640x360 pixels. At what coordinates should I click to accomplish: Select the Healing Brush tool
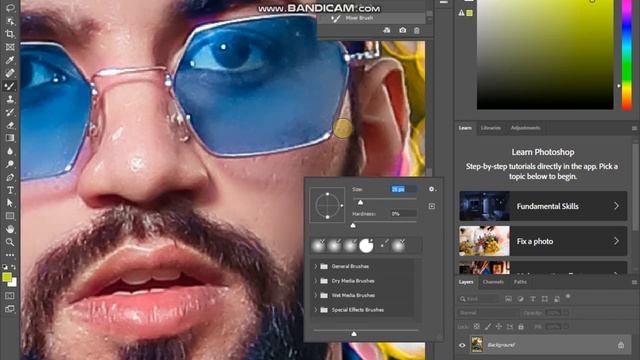pyautogui.click(x=10, y=73)
